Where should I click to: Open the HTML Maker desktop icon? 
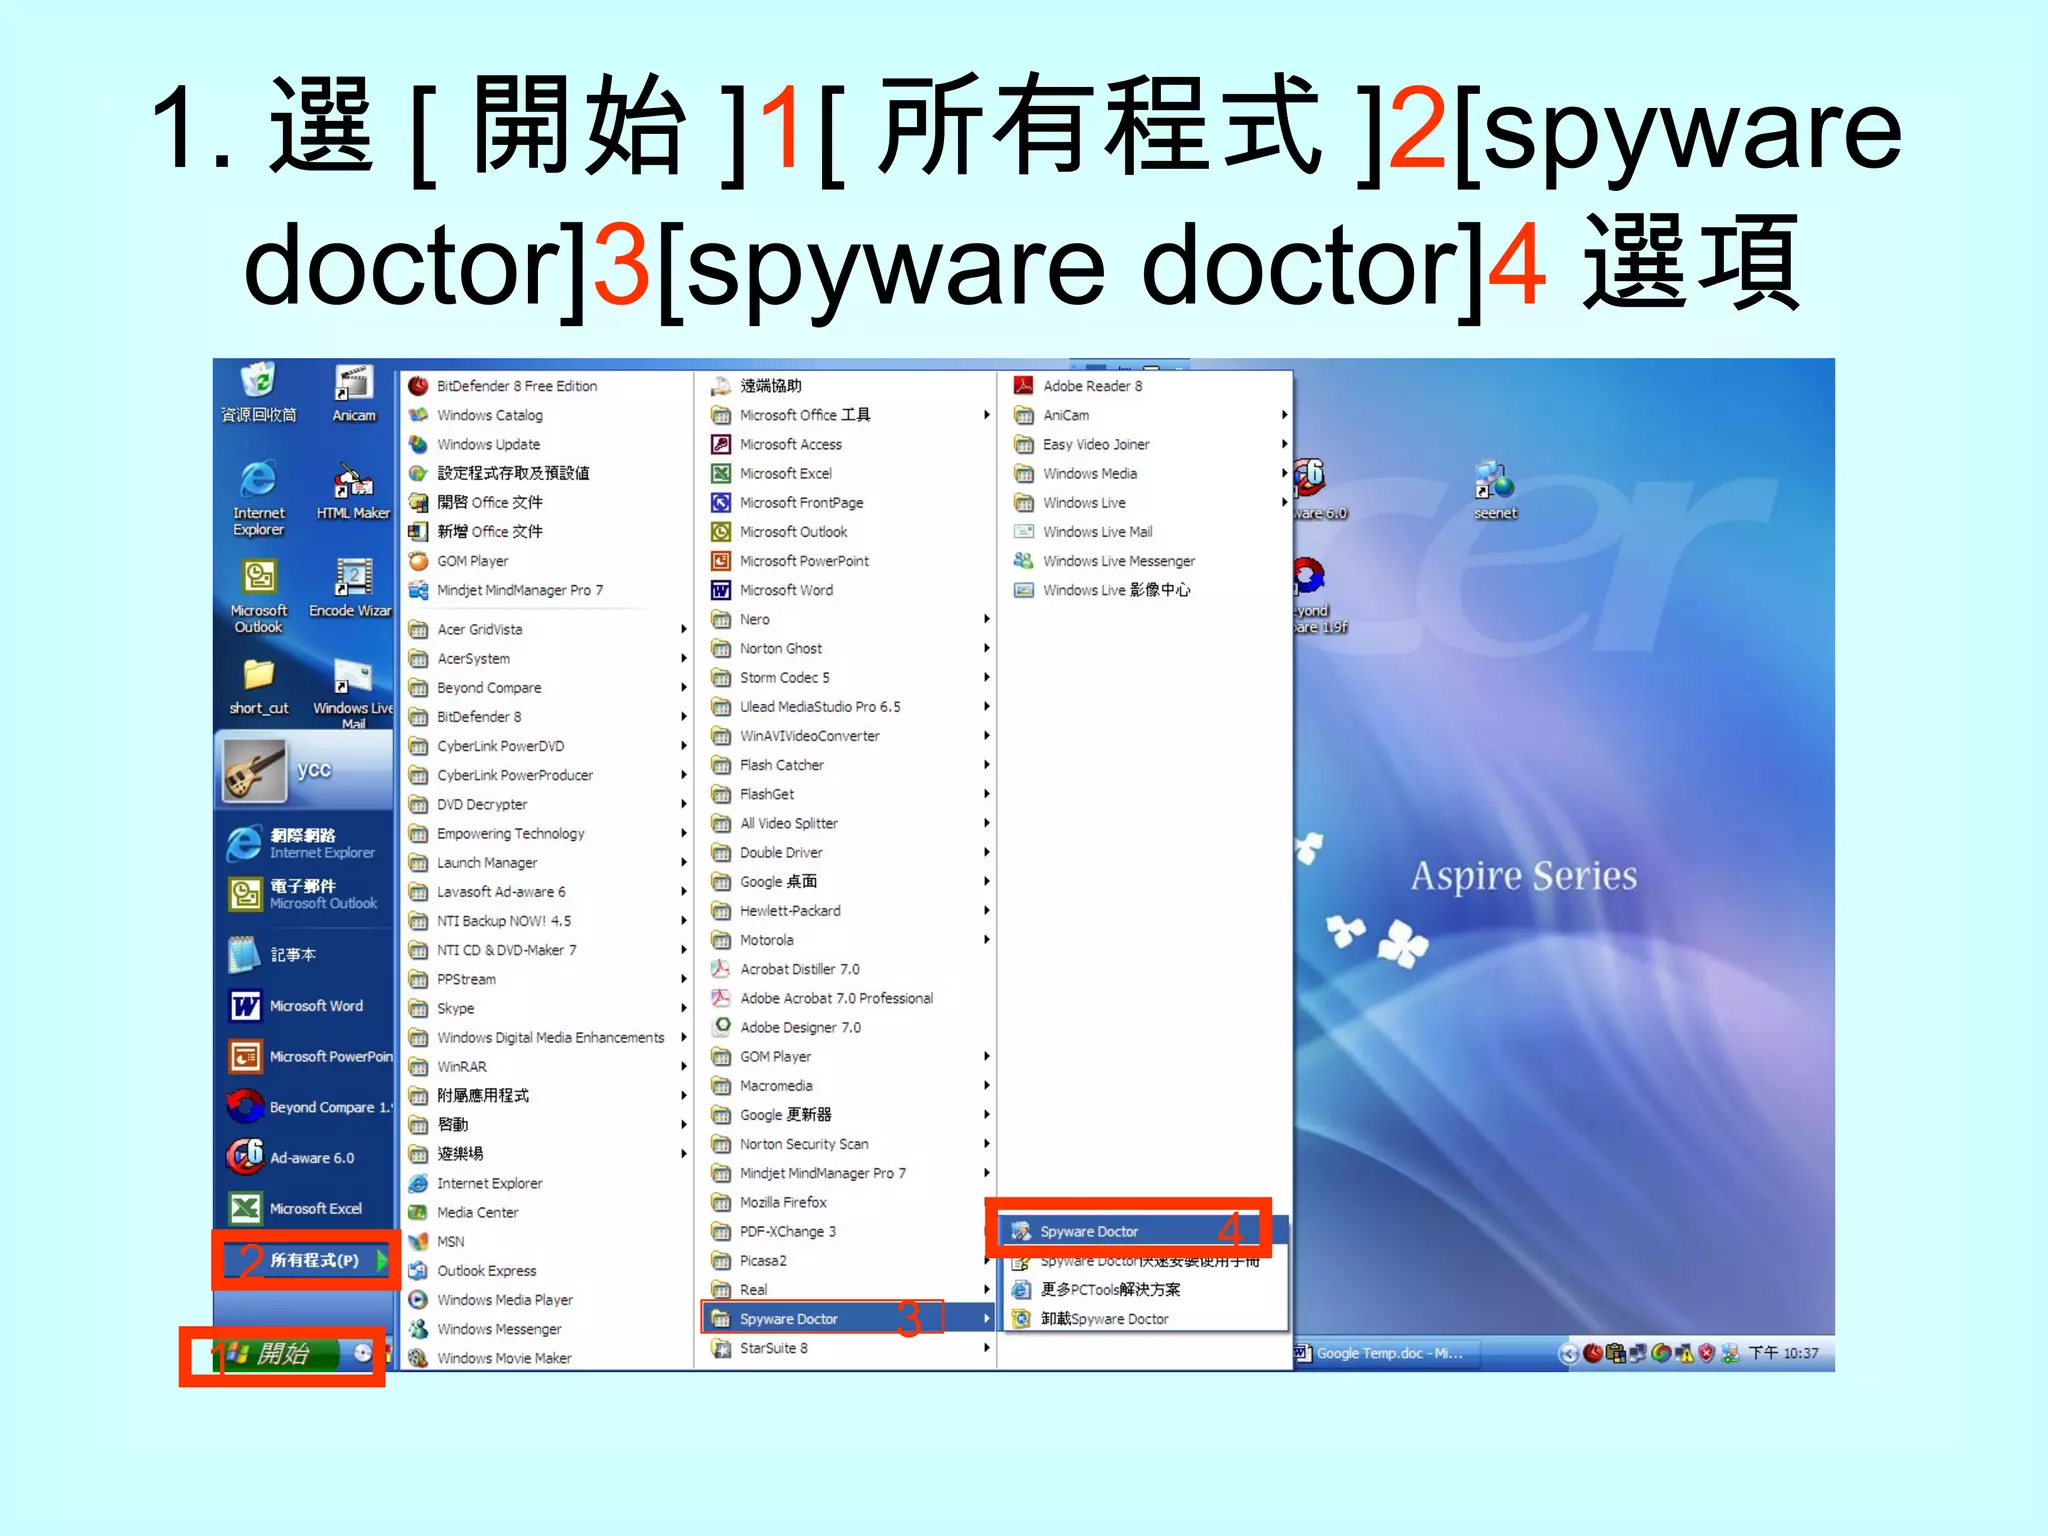[x=352, y=492]
